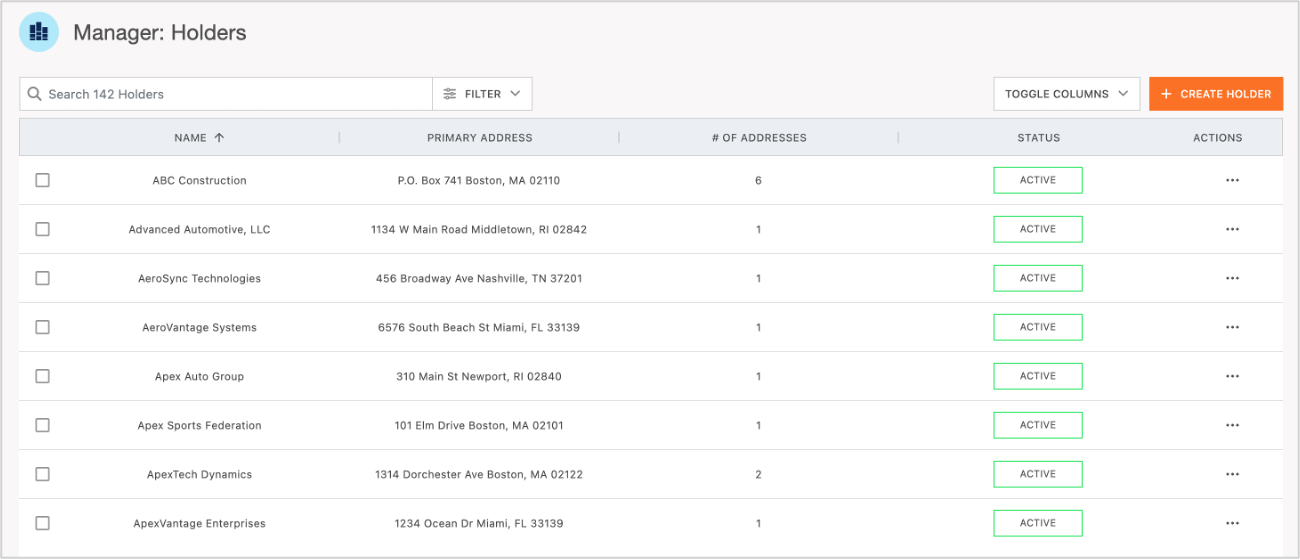Click address 1134 W Main Road Middletown
1300x560 pixels.
pos(479,230)
